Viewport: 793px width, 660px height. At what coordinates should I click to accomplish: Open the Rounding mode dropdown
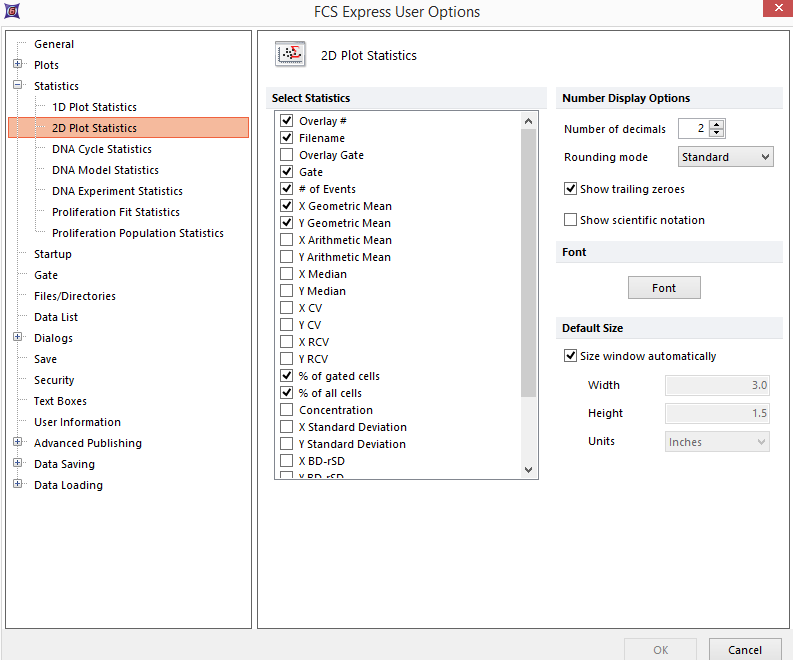(726, 157)
